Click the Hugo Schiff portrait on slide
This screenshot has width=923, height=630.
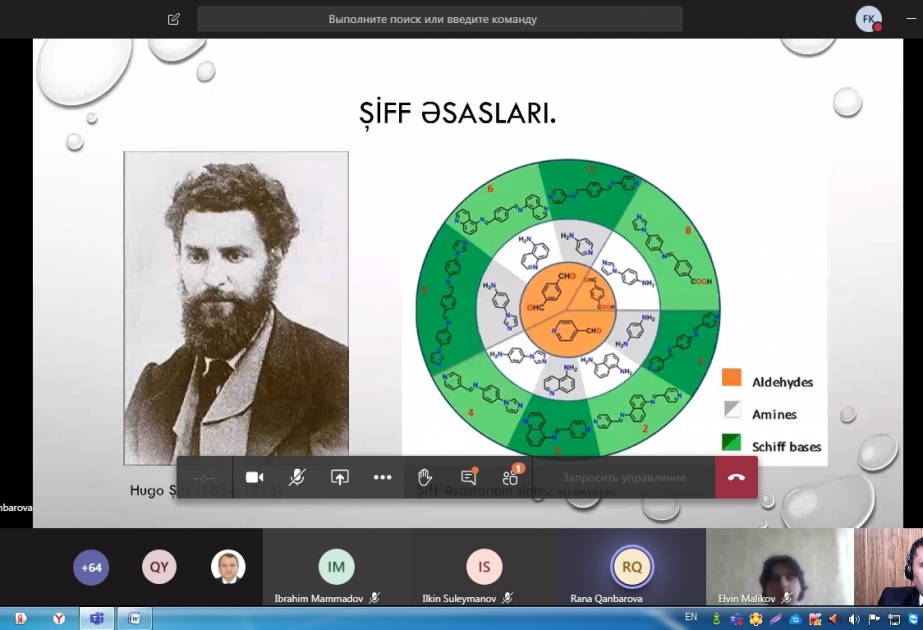[x=236, y=307]
